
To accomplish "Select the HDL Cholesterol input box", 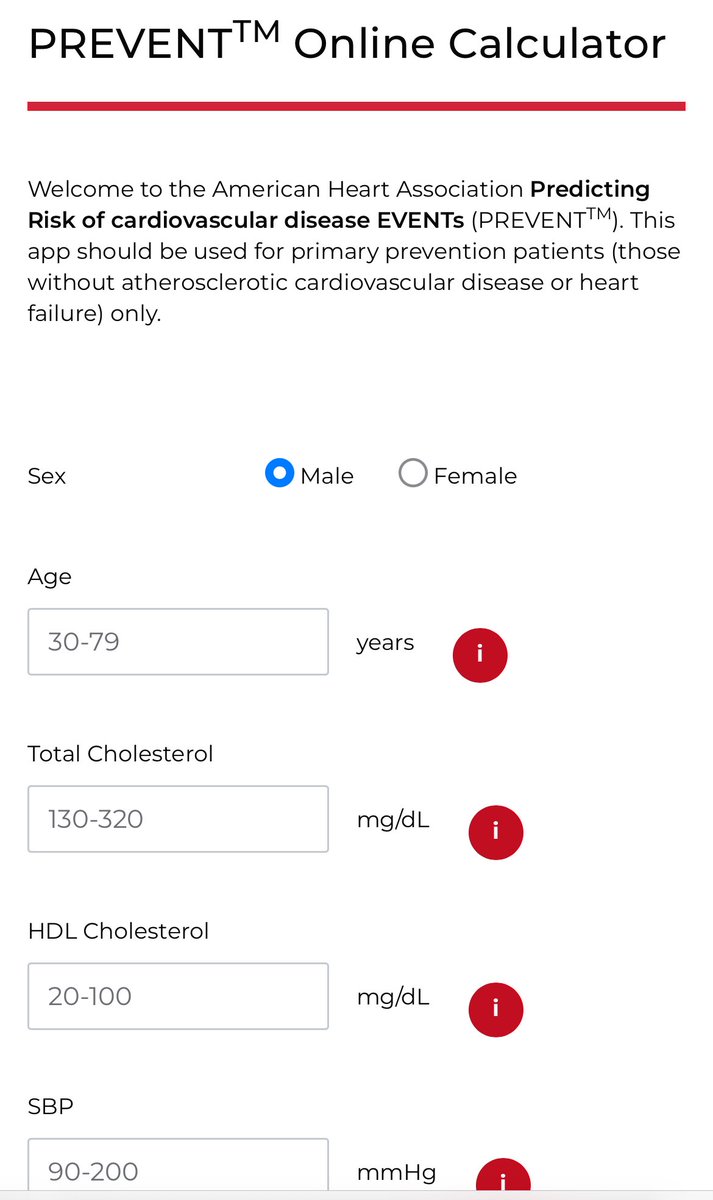I will click(x=178, y=996).
